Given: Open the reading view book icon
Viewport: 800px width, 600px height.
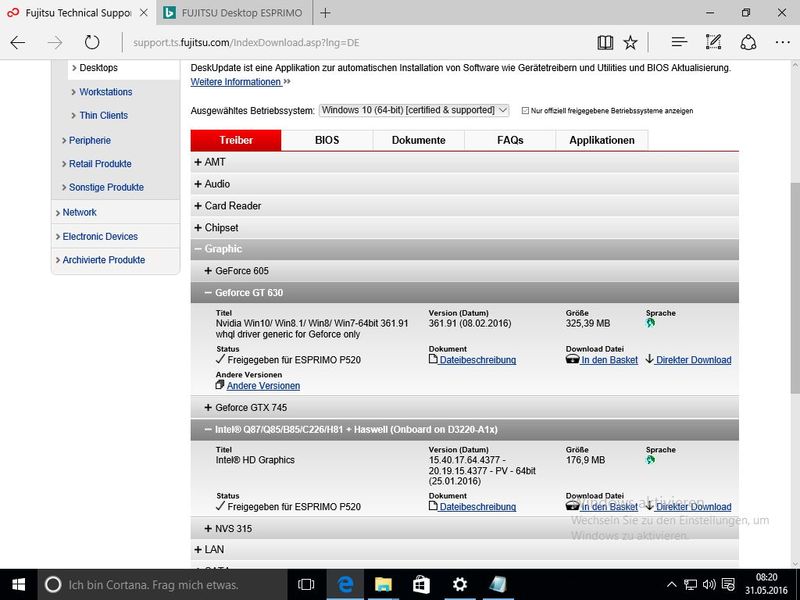Looking at the screenshot, I should click(x=604, y=43).
